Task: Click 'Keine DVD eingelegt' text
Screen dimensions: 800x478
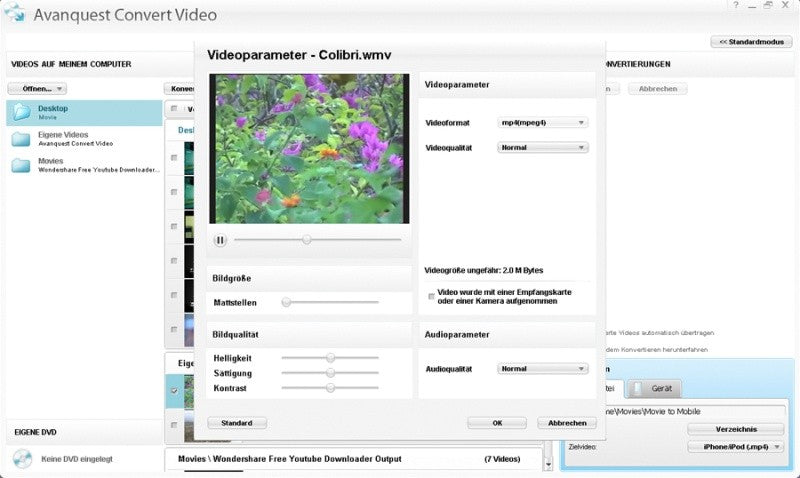Action: [77, 459]
